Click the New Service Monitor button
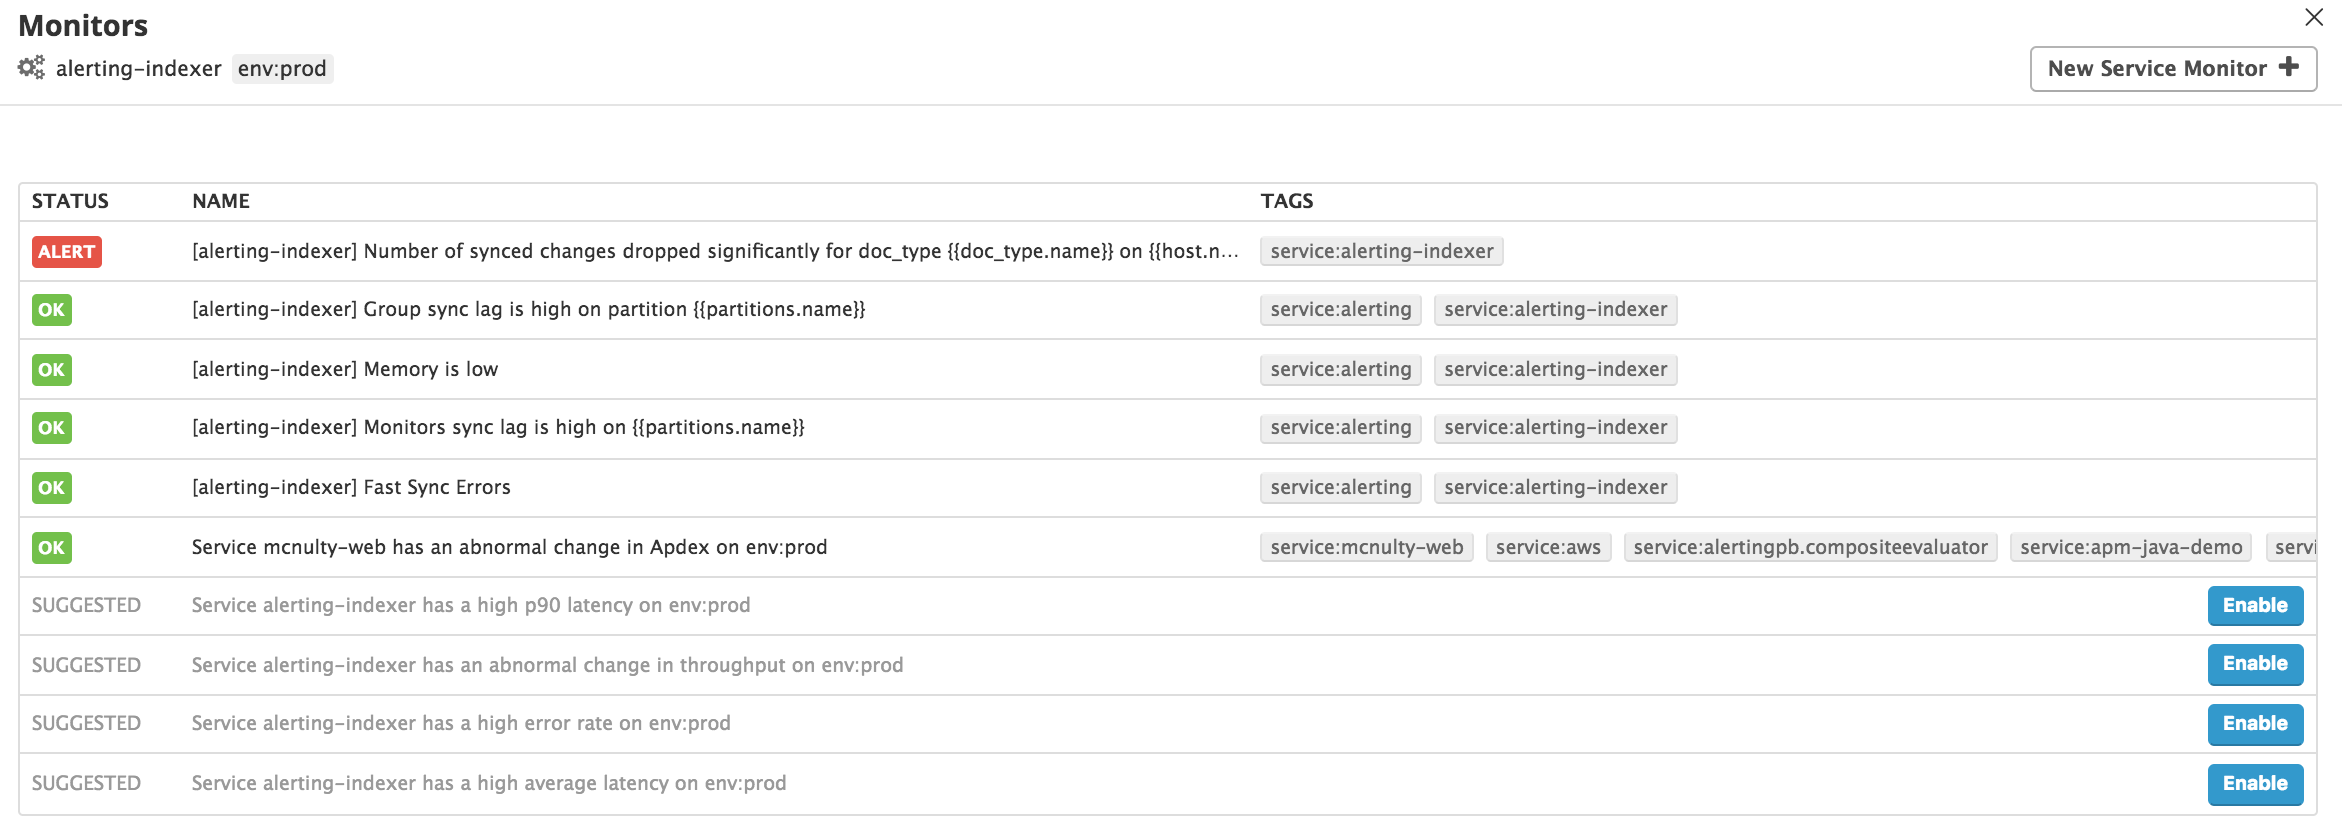Viewport: 2342px width, 832px height. pyautogui.click(x=2172, y=69)
